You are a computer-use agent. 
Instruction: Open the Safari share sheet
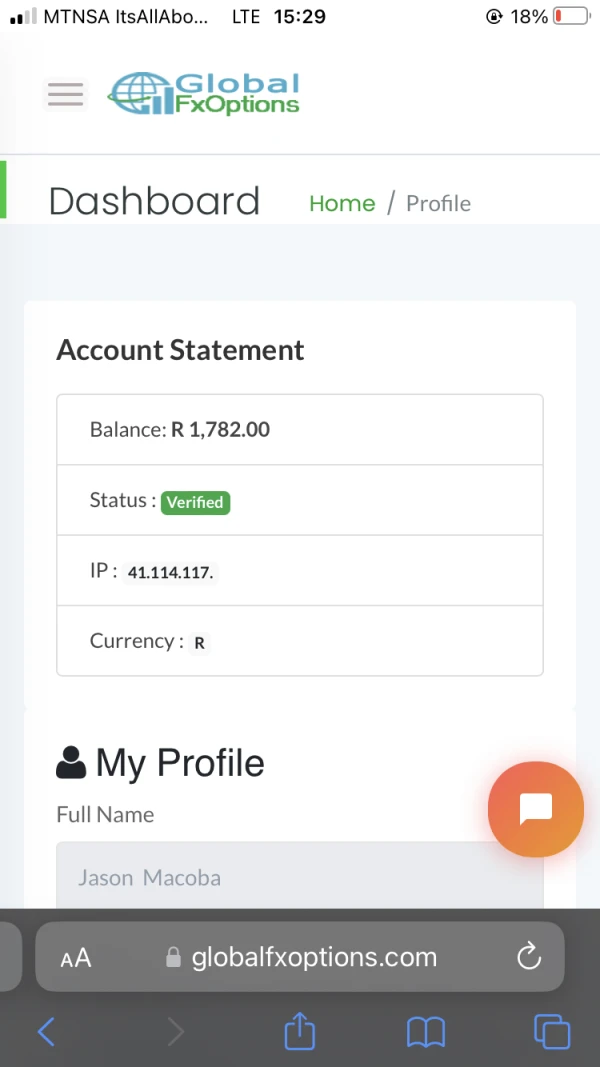pyautogui.click(x=300, y=1030)
